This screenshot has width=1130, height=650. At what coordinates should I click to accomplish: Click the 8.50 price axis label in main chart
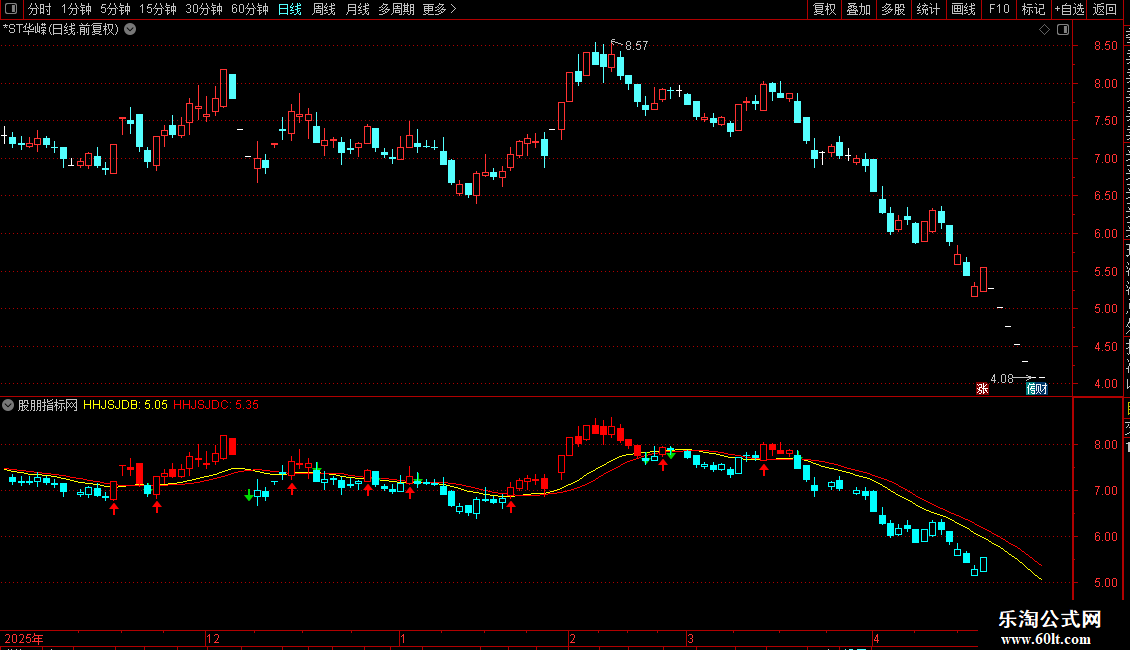click(1105, 45)
